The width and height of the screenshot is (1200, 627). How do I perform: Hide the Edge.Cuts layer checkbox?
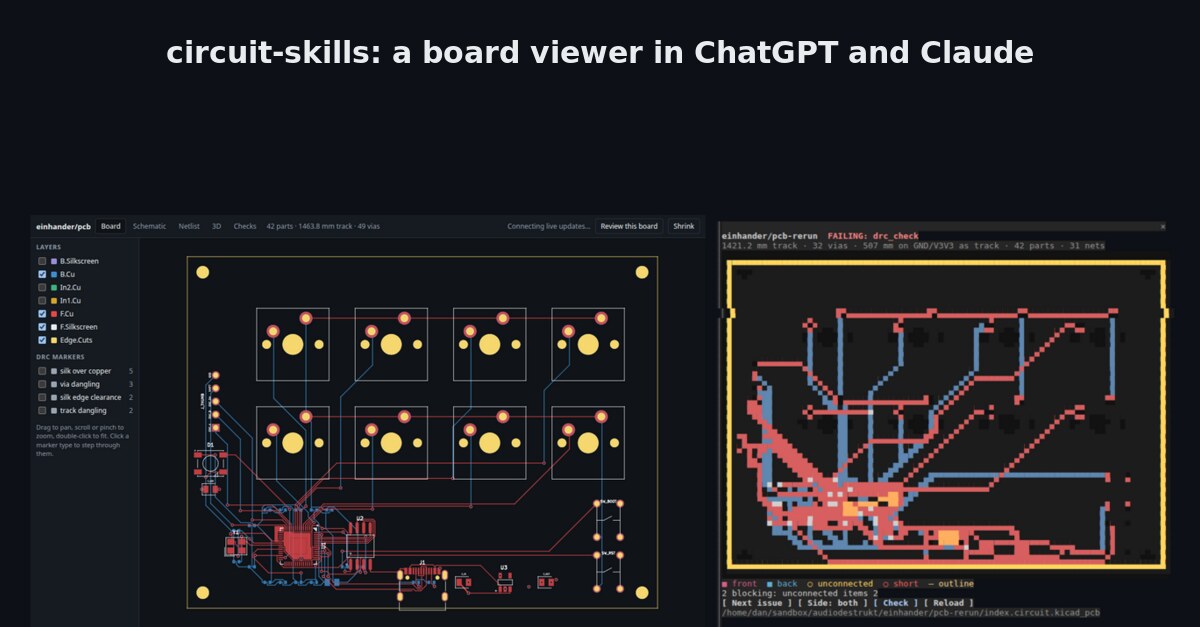[42, 340]
